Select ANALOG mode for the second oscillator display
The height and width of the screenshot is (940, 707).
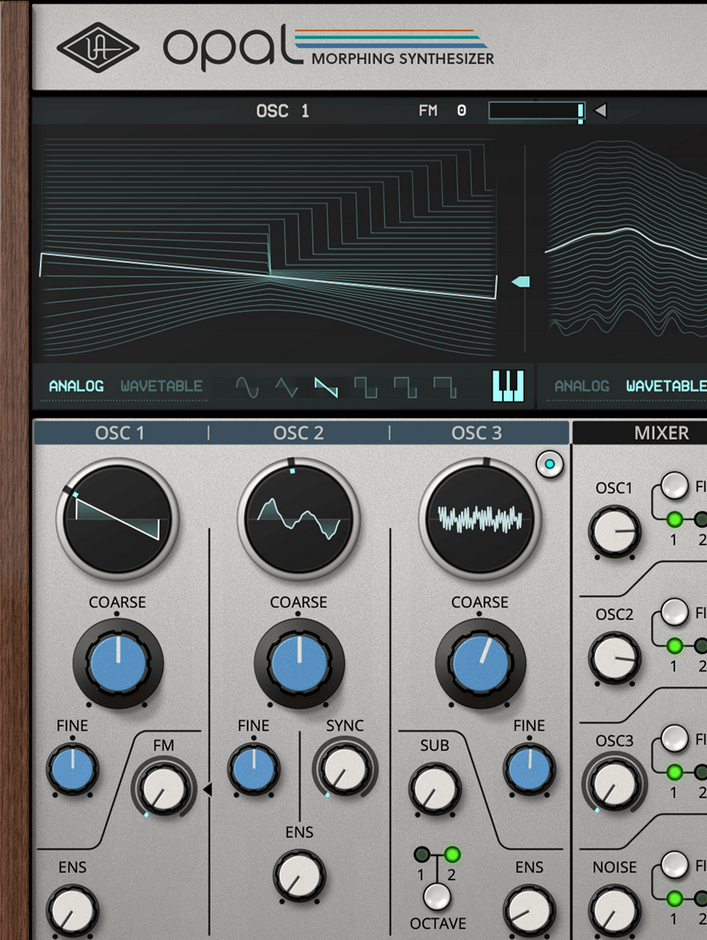coord(582,386)
